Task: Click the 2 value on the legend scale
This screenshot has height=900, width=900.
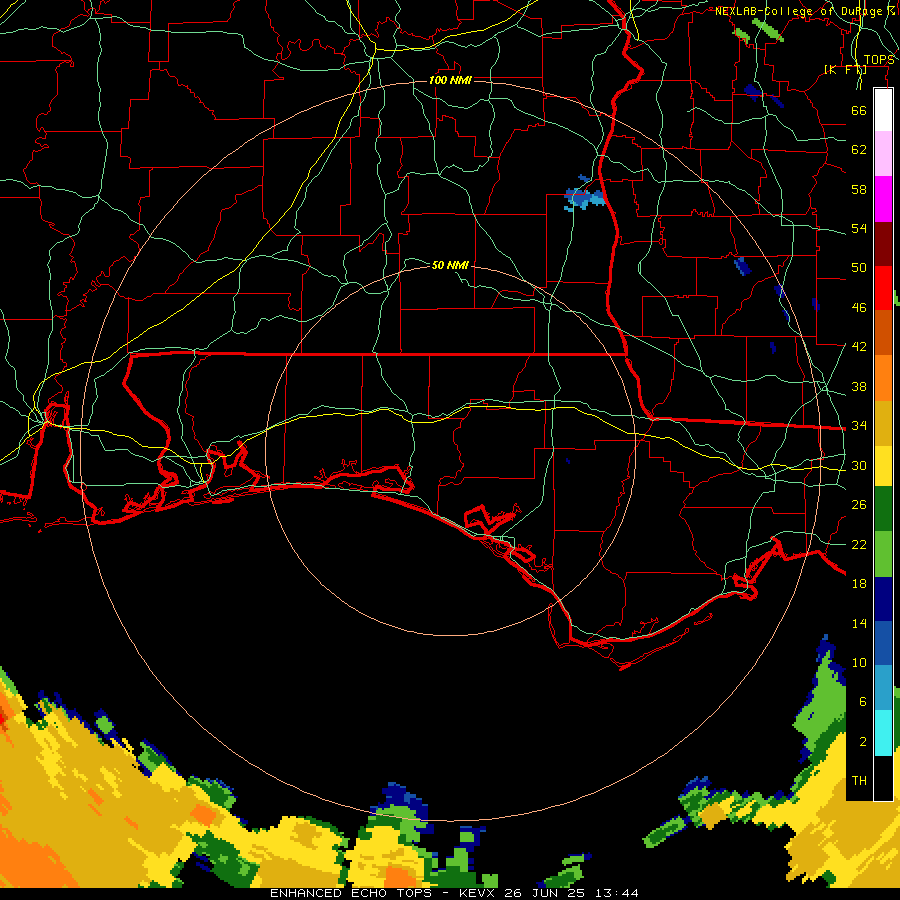Action: pyautogui.click(x=863, y=742)
